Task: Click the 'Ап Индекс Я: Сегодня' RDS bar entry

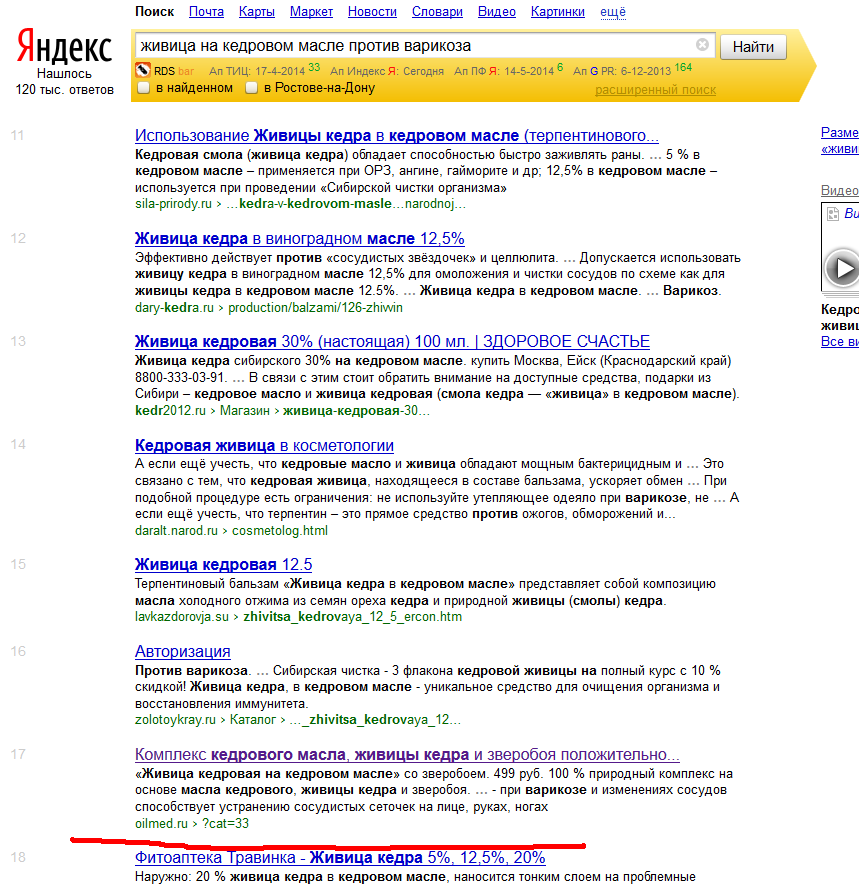Action: coord(387,71)
